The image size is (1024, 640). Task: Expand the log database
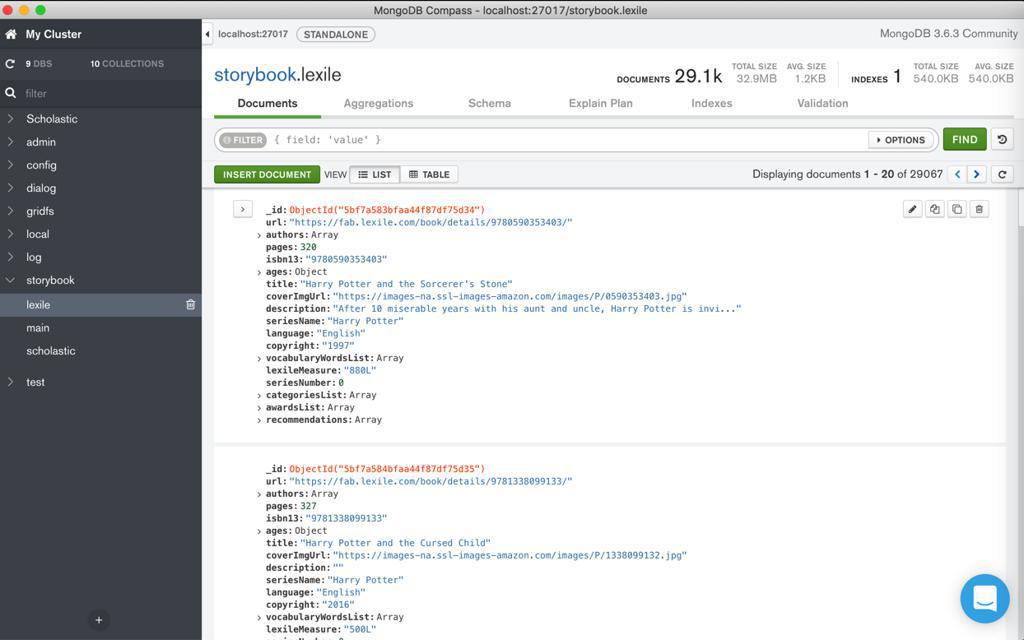point(10,257)
